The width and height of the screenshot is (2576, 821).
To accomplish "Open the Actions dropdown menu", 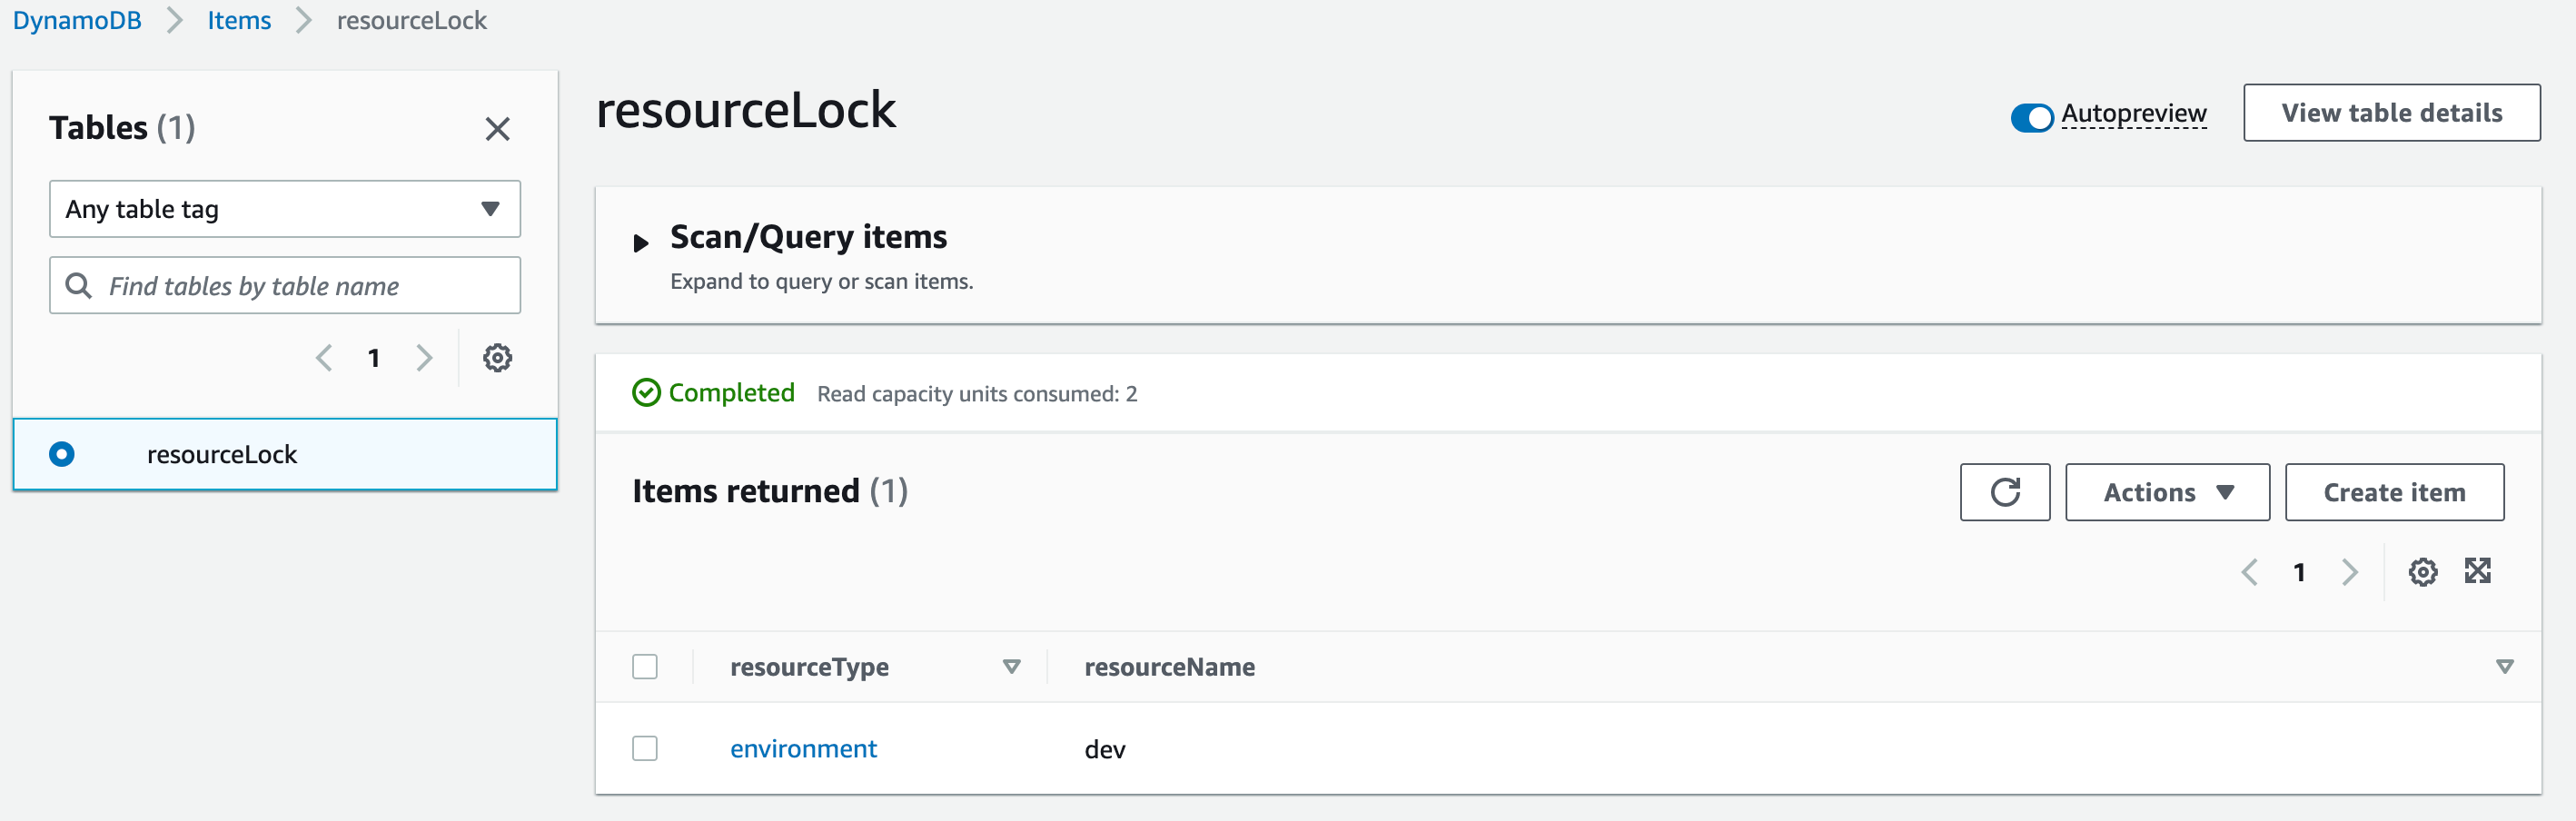I will [2167, 492].
